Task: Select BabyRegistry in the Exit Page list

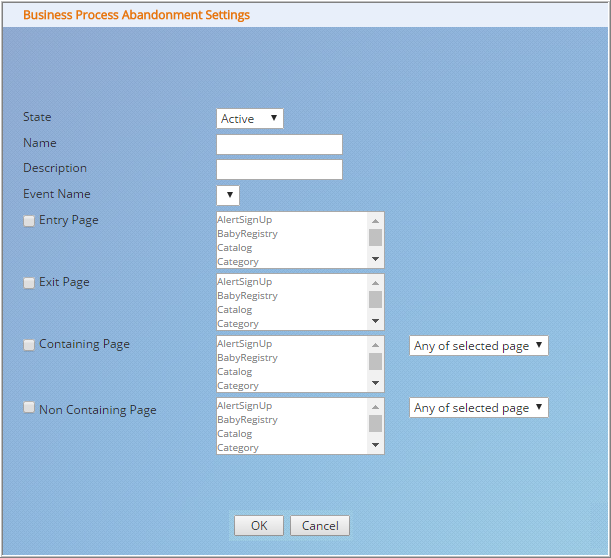Action: [x=247, y=296]
